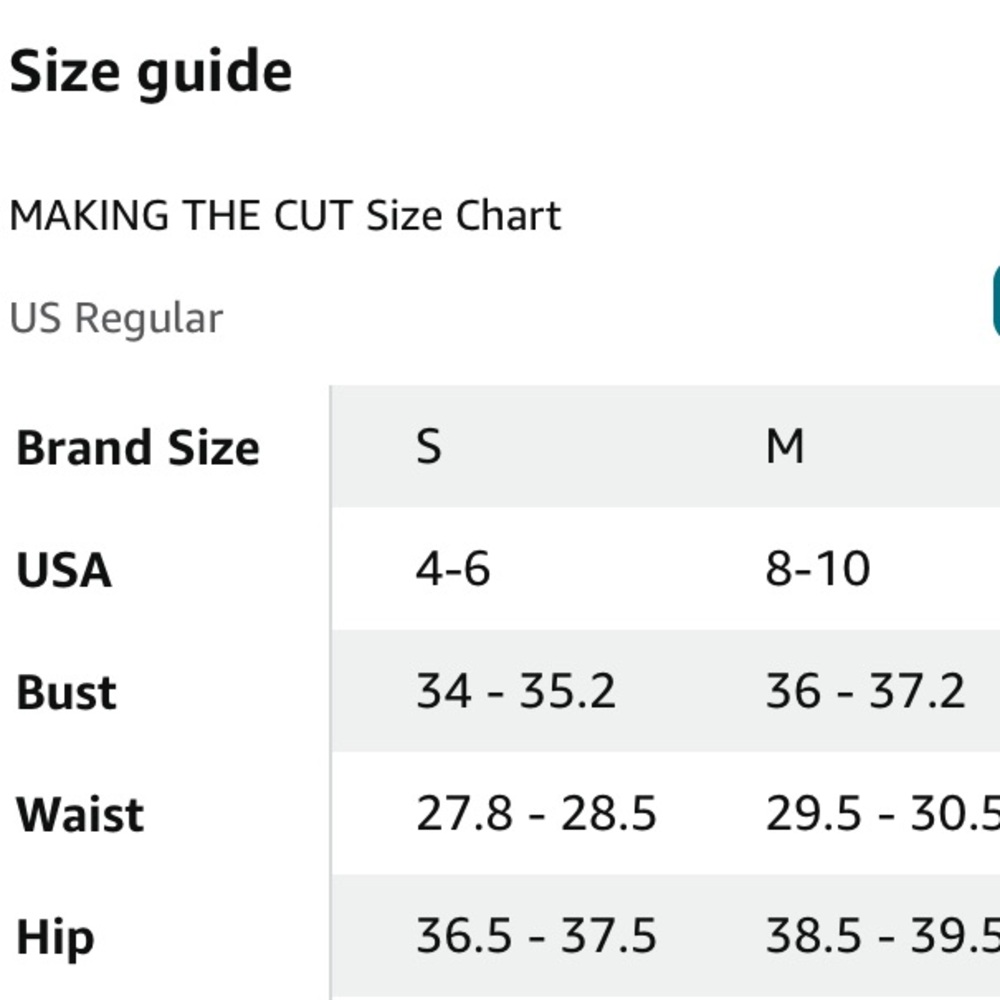Image resolution: width=1000 pixels, height=1000 pixels.
Task: Select the 27.8 - 28.5 waist measurement
Action: pyautogui.click(x=536, y=815)
